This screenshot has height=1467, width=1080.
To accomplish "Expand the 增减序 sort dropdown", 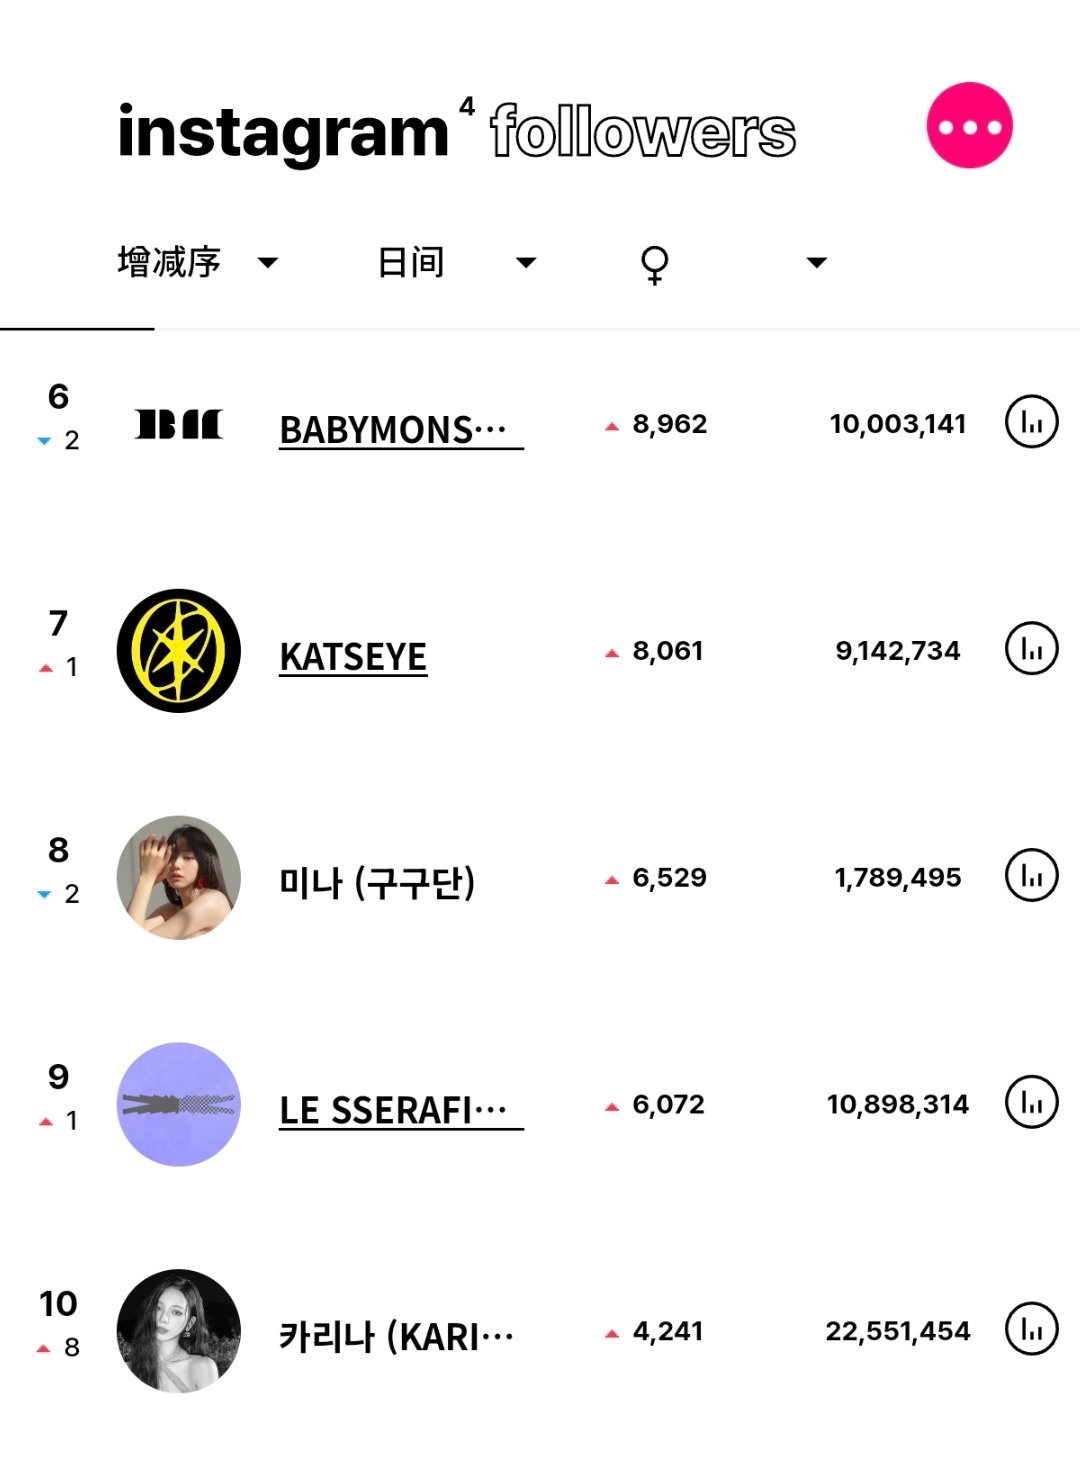I will 197,262.
